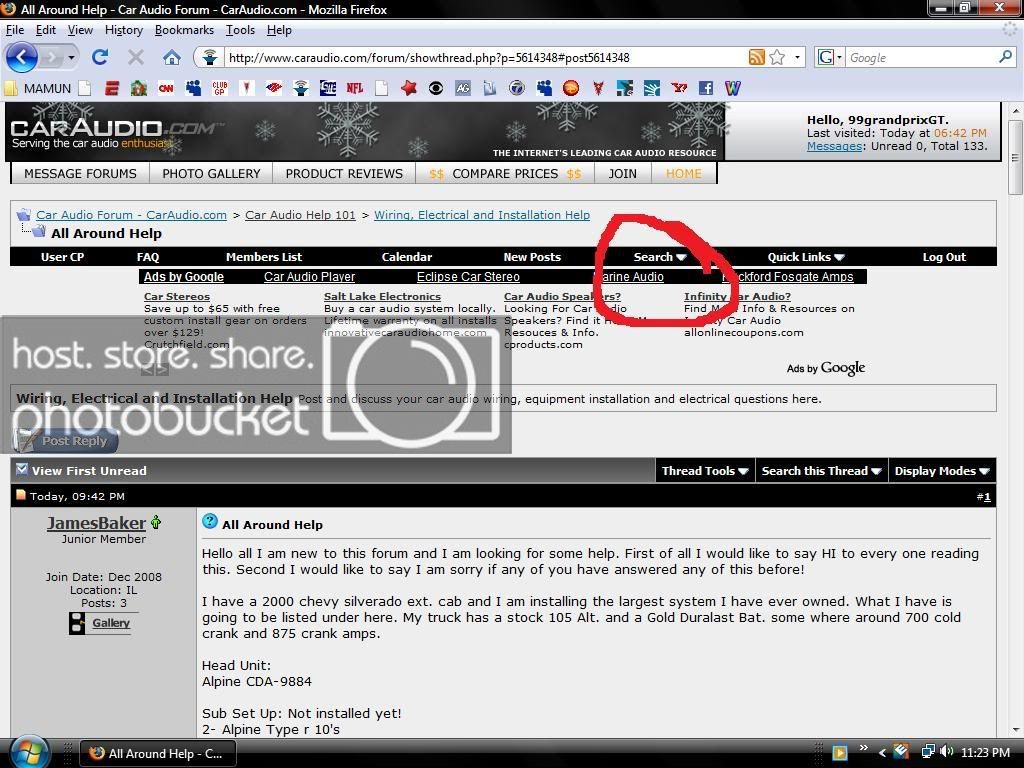This screenshot has width=1024, height=768.
Task: Open the CNN bookmark icon
Action: 166,88
